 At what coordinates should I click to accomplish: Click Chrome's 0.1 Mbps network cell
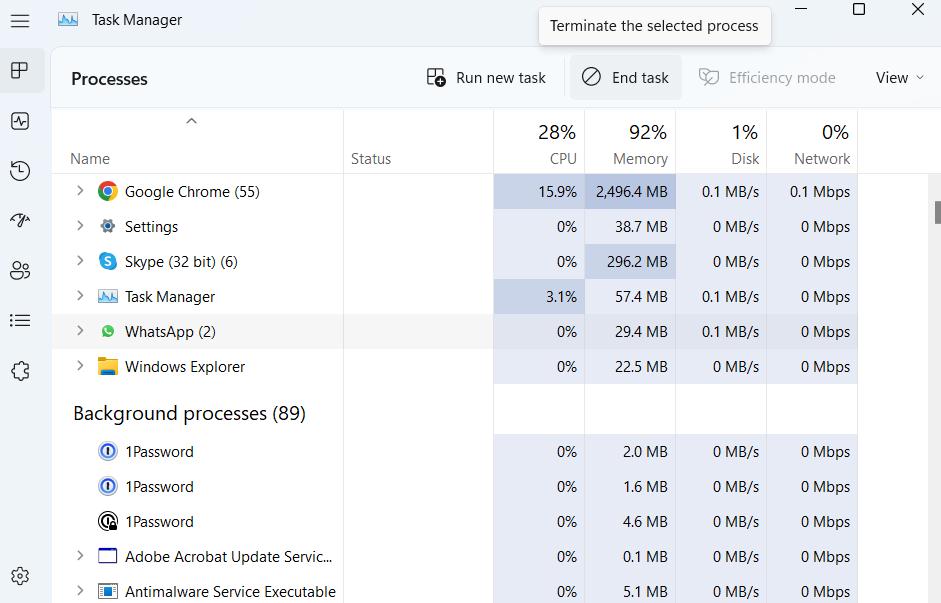(812, 191)
